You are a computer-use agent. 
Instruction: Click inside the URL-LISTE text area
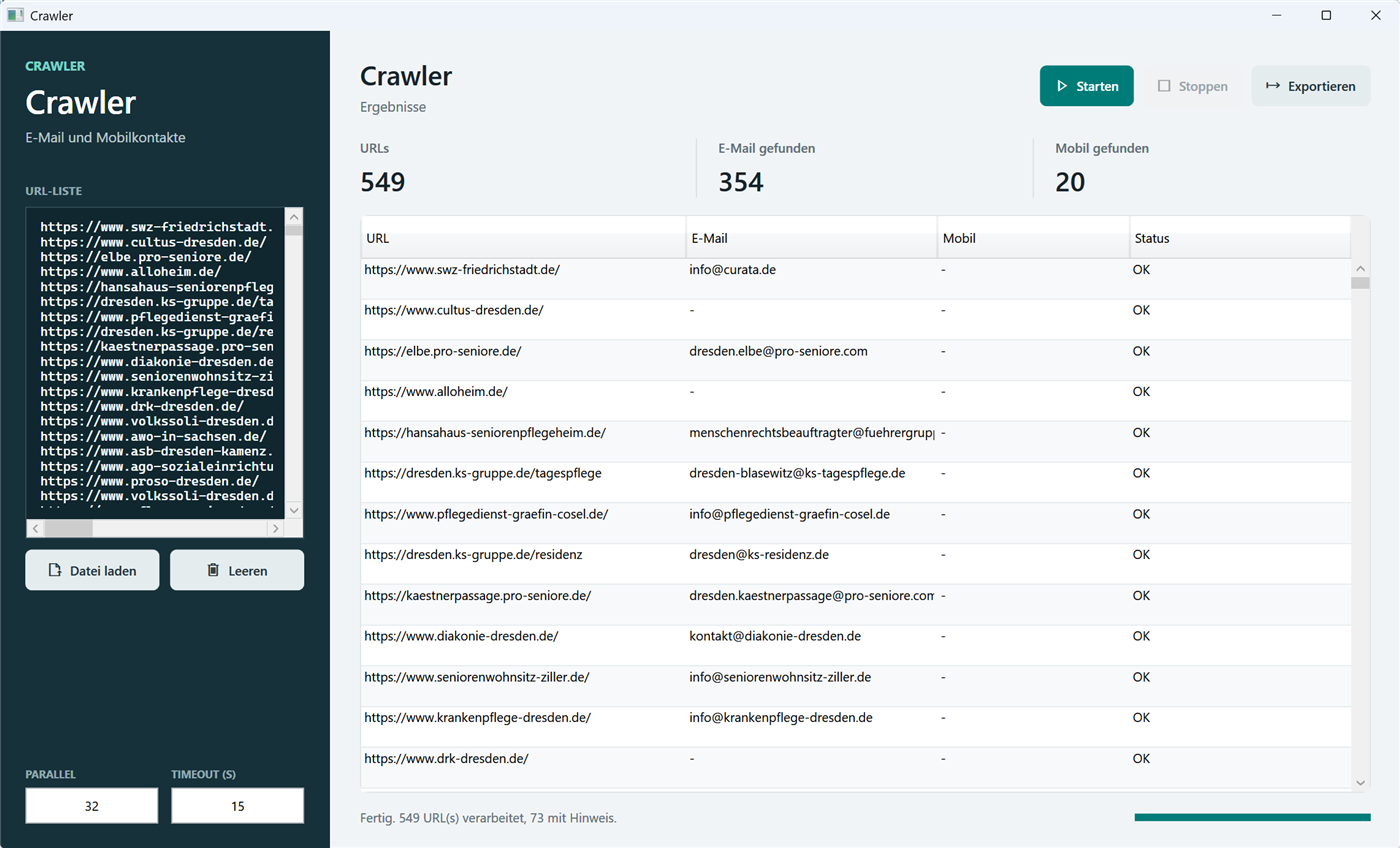click(x=155, y=362)
